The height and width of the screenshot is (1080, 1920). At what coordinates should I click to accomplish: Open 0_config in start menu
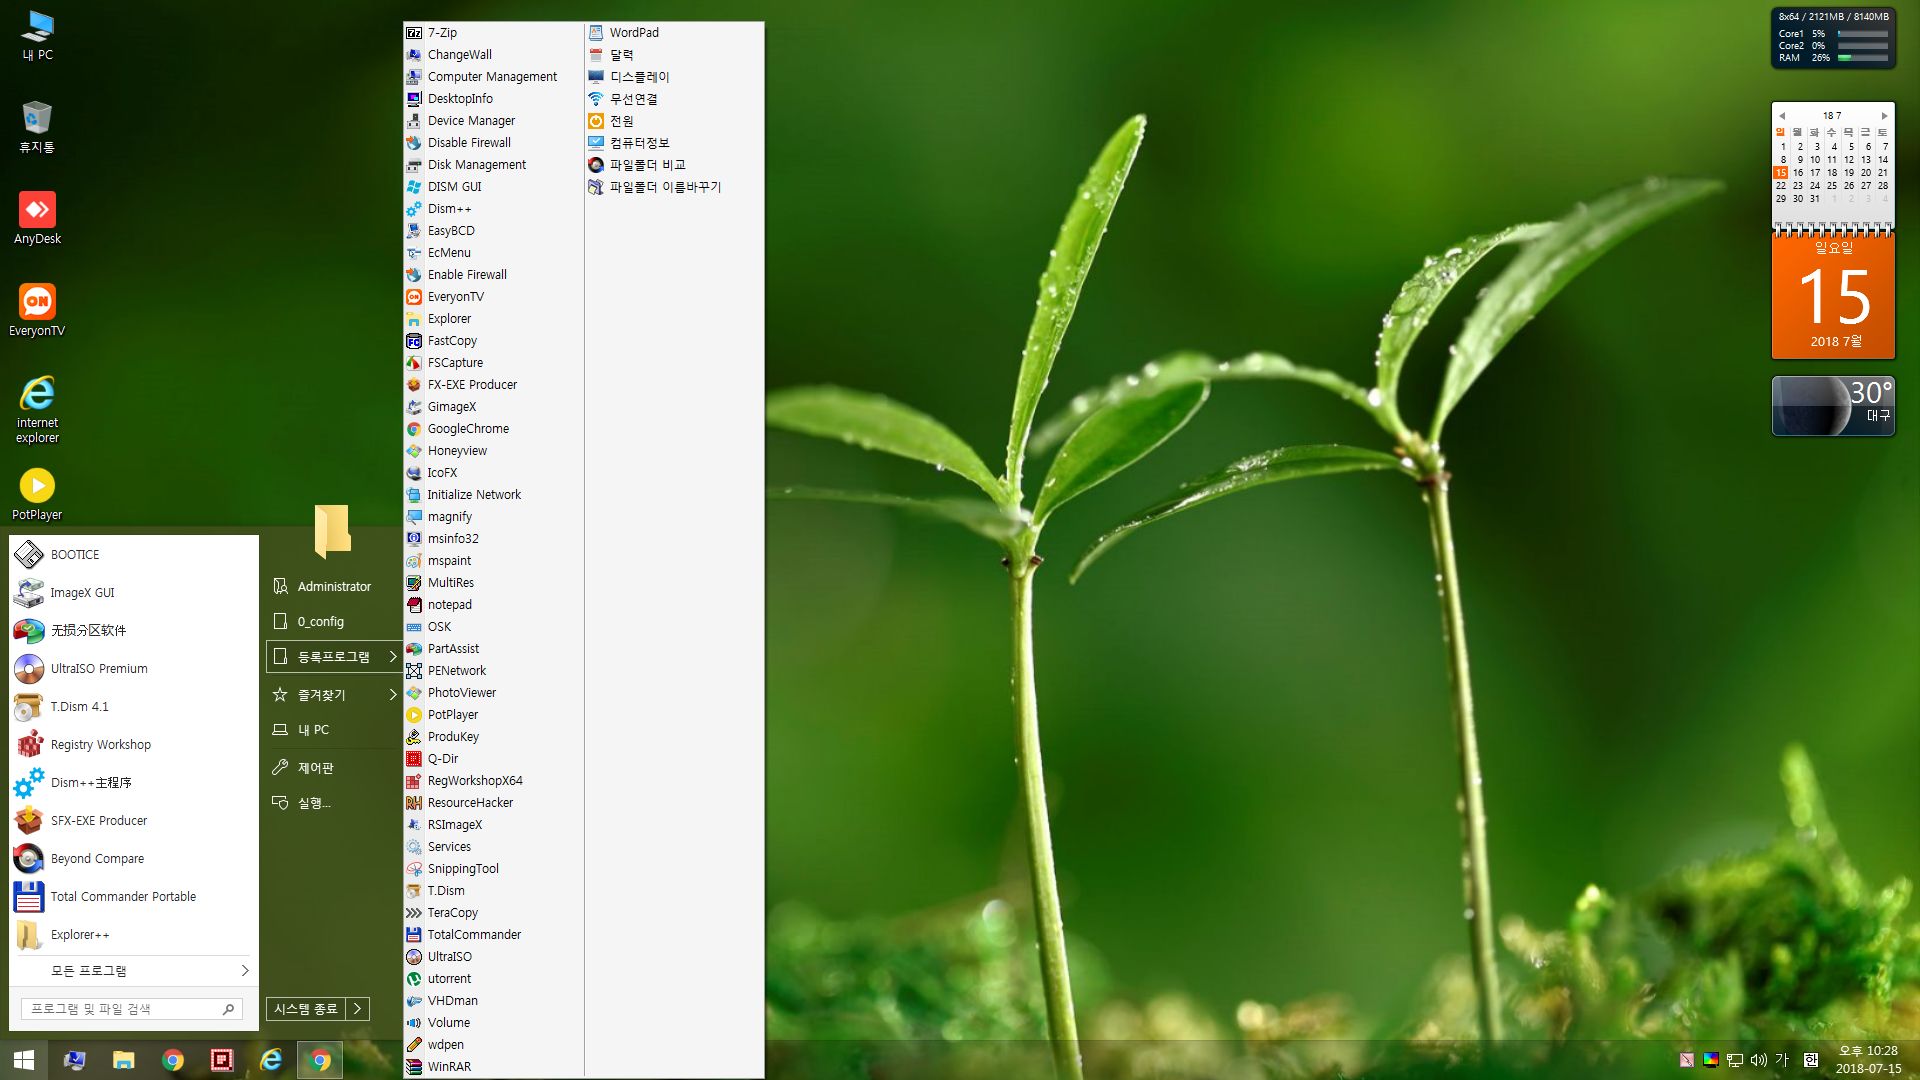[334, 622]
